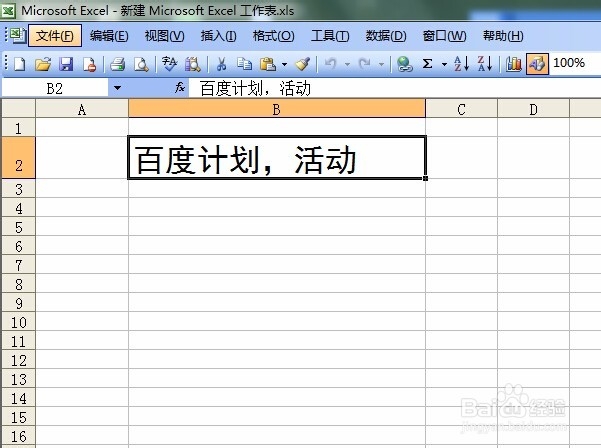Select column D header
The height and width of the screenshot is (448, 601).
534,108
